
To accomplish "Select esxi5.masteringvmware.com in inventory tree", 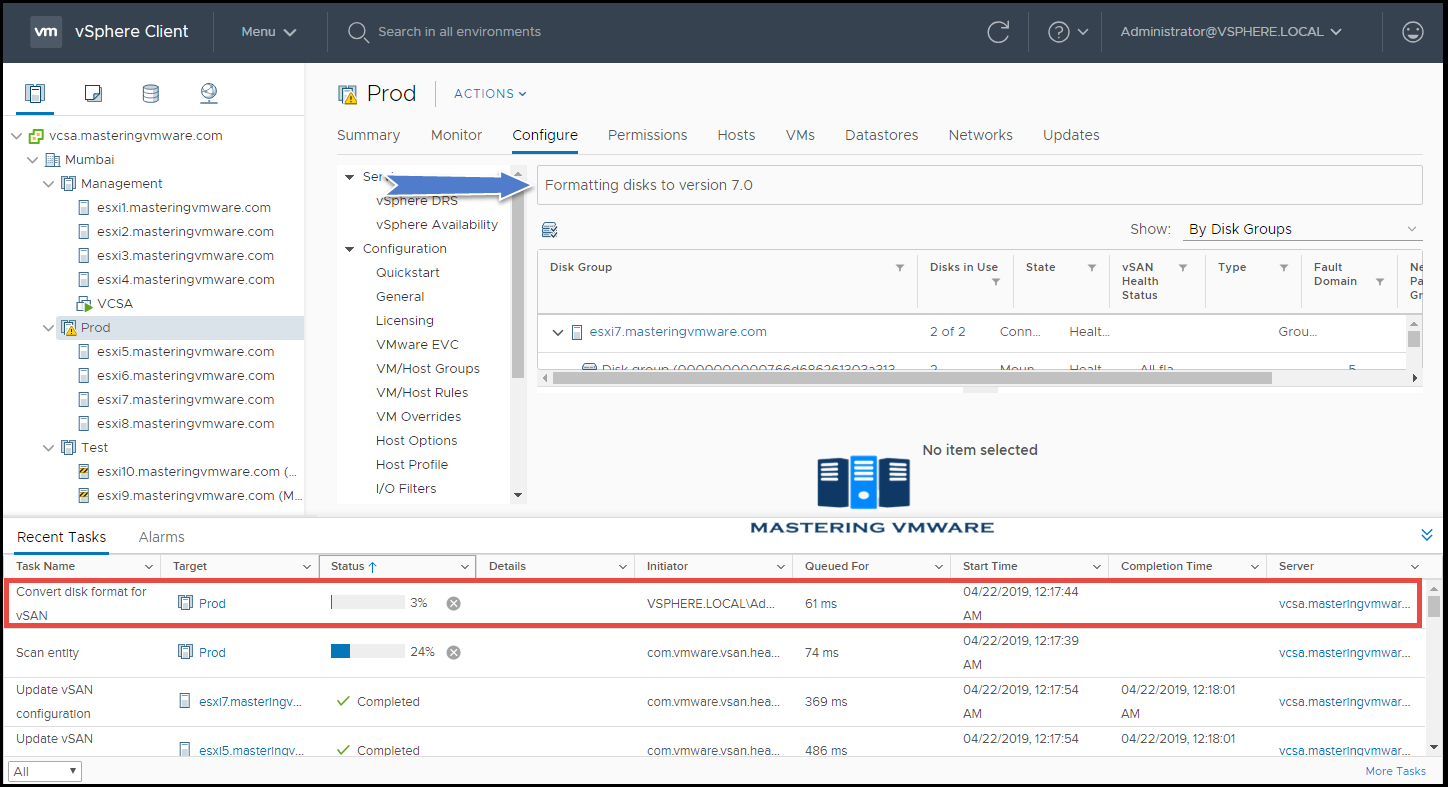I will tap(186, 352).
